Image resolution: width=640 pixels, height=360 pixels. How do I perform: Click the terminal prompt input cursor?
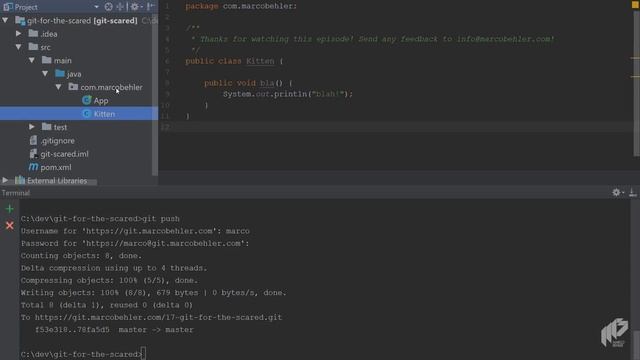point(144,354)
